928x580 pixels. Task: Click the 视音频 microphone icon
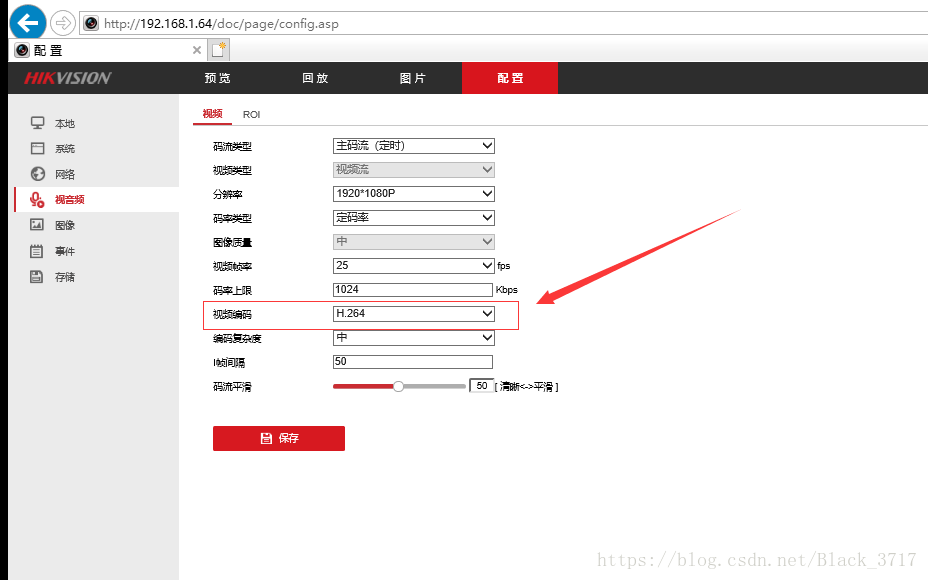pos(37,199)
